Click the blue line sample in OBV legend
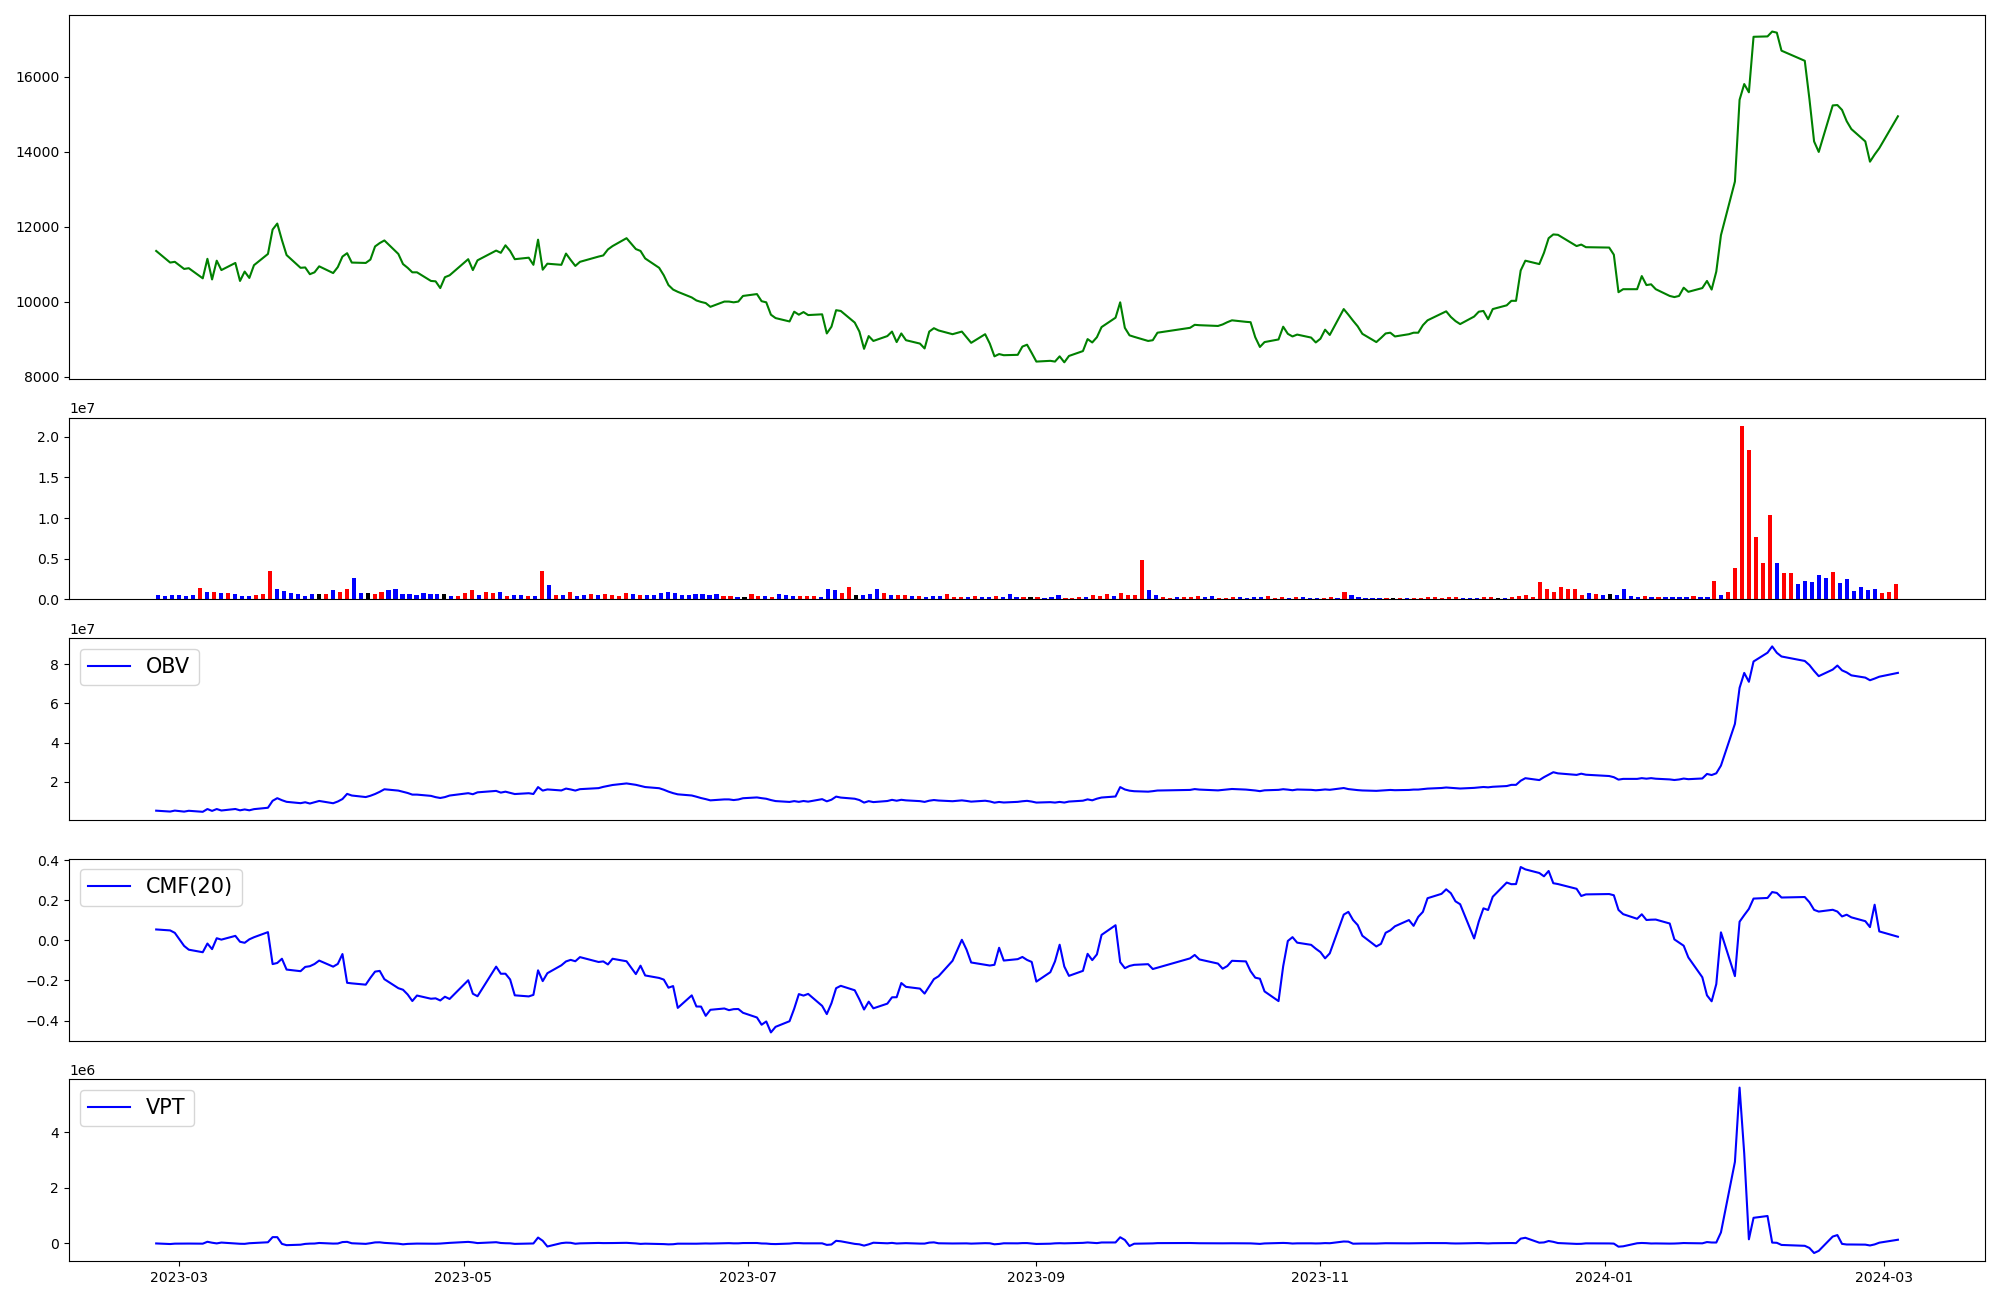The height and width of the screenshot is (1300, 2000). point(110,667)
